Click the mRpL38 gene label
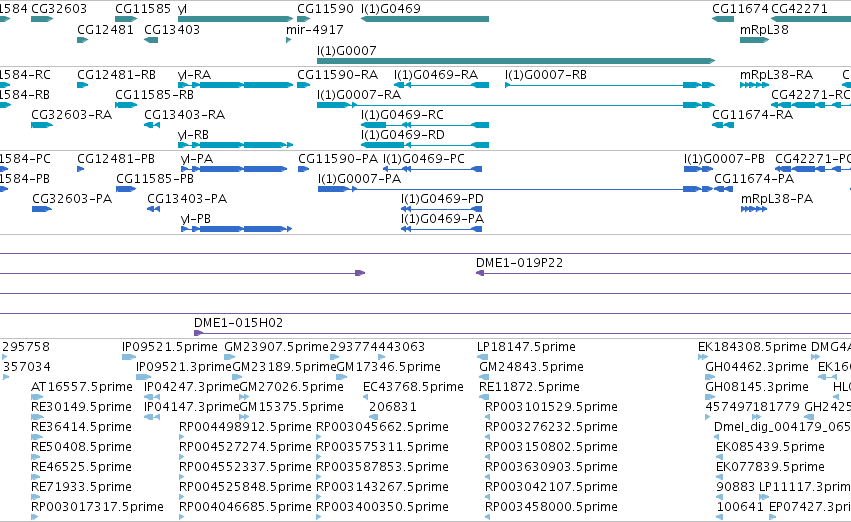Image resolution: width=851 pixels, height=522 pixels. [764, 29]
